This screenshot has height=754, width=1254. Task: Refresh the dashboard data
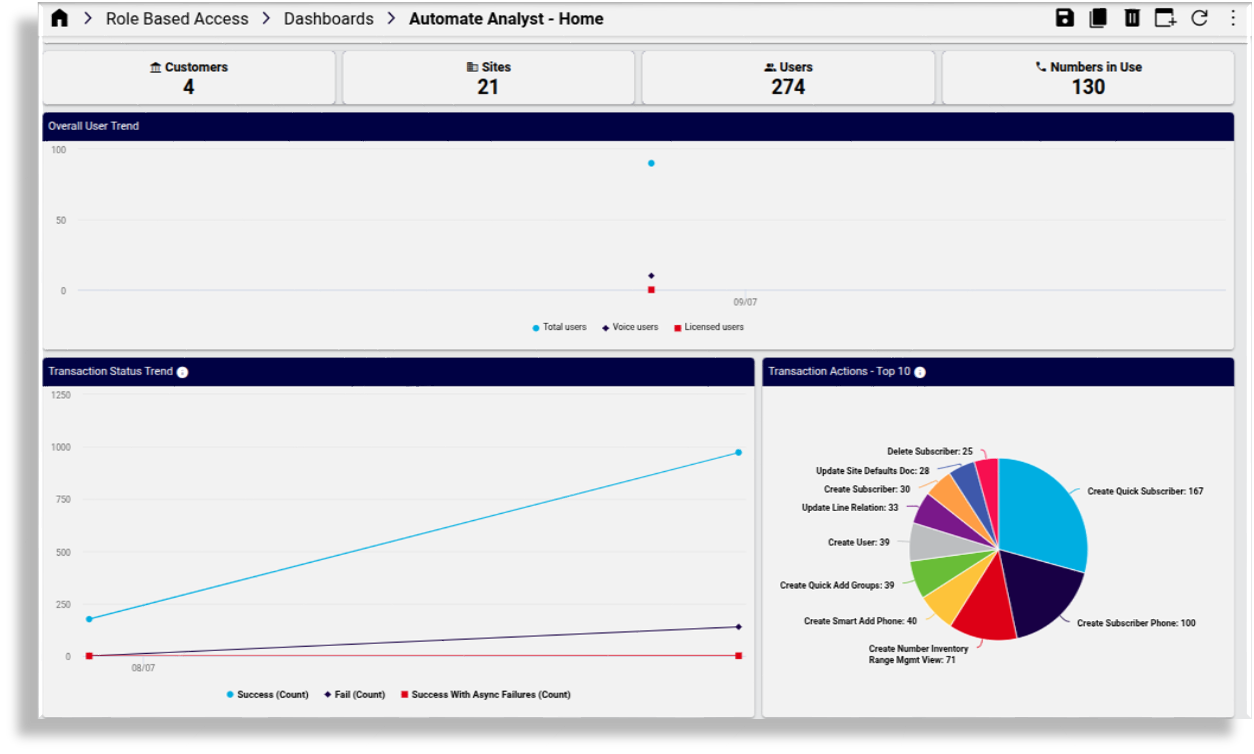tap(1197, 18)
